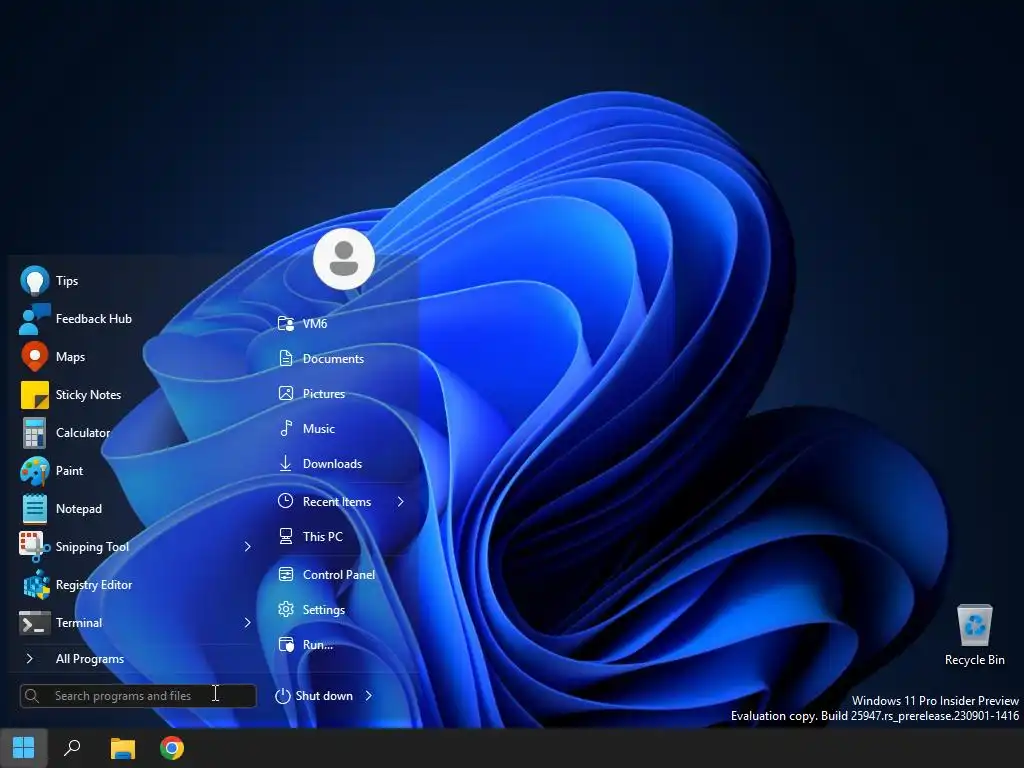Focus the Search programs and files box
This screenshot has height=768, width=1024.
(138, 696)
